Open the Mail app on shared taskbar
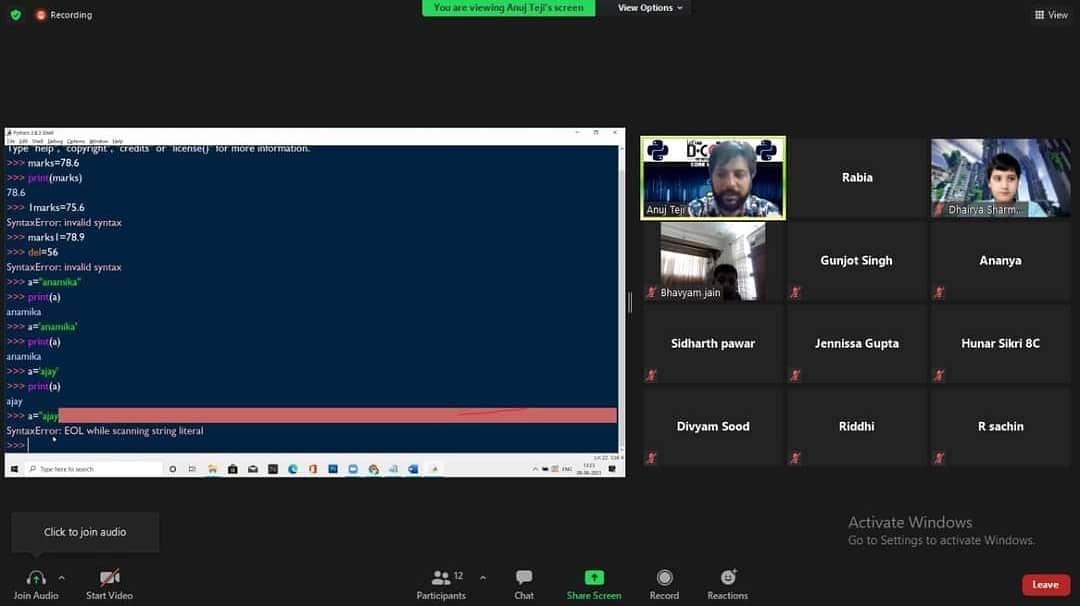 point(253,469)
